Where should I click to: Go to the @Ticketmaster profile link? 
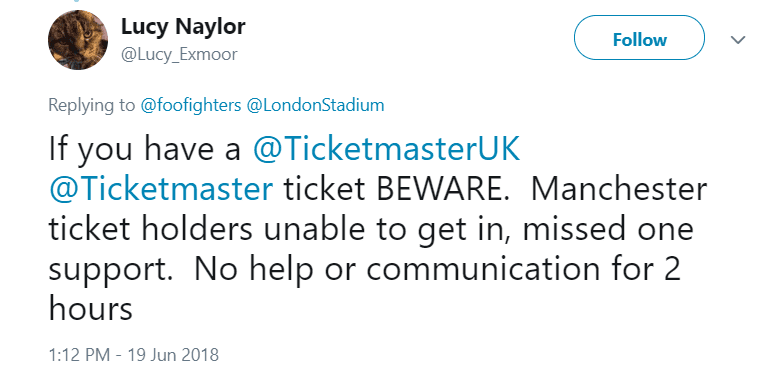pyautogui.click(x=161, y=190)
